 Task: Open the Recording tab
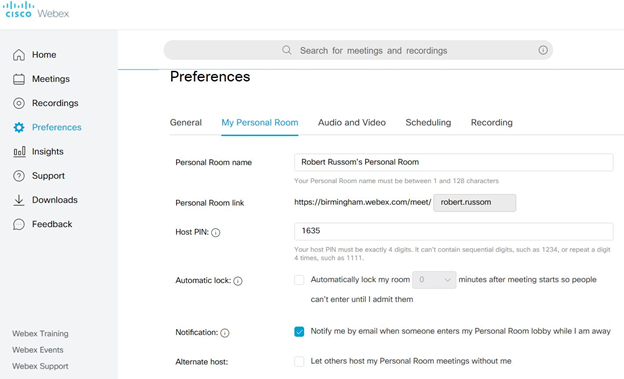492,123
